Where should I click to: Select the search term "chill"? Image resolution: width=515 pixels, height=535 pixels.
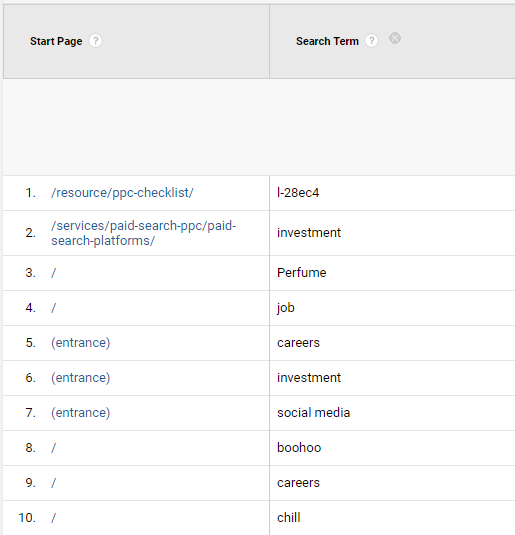click(289, 518)
